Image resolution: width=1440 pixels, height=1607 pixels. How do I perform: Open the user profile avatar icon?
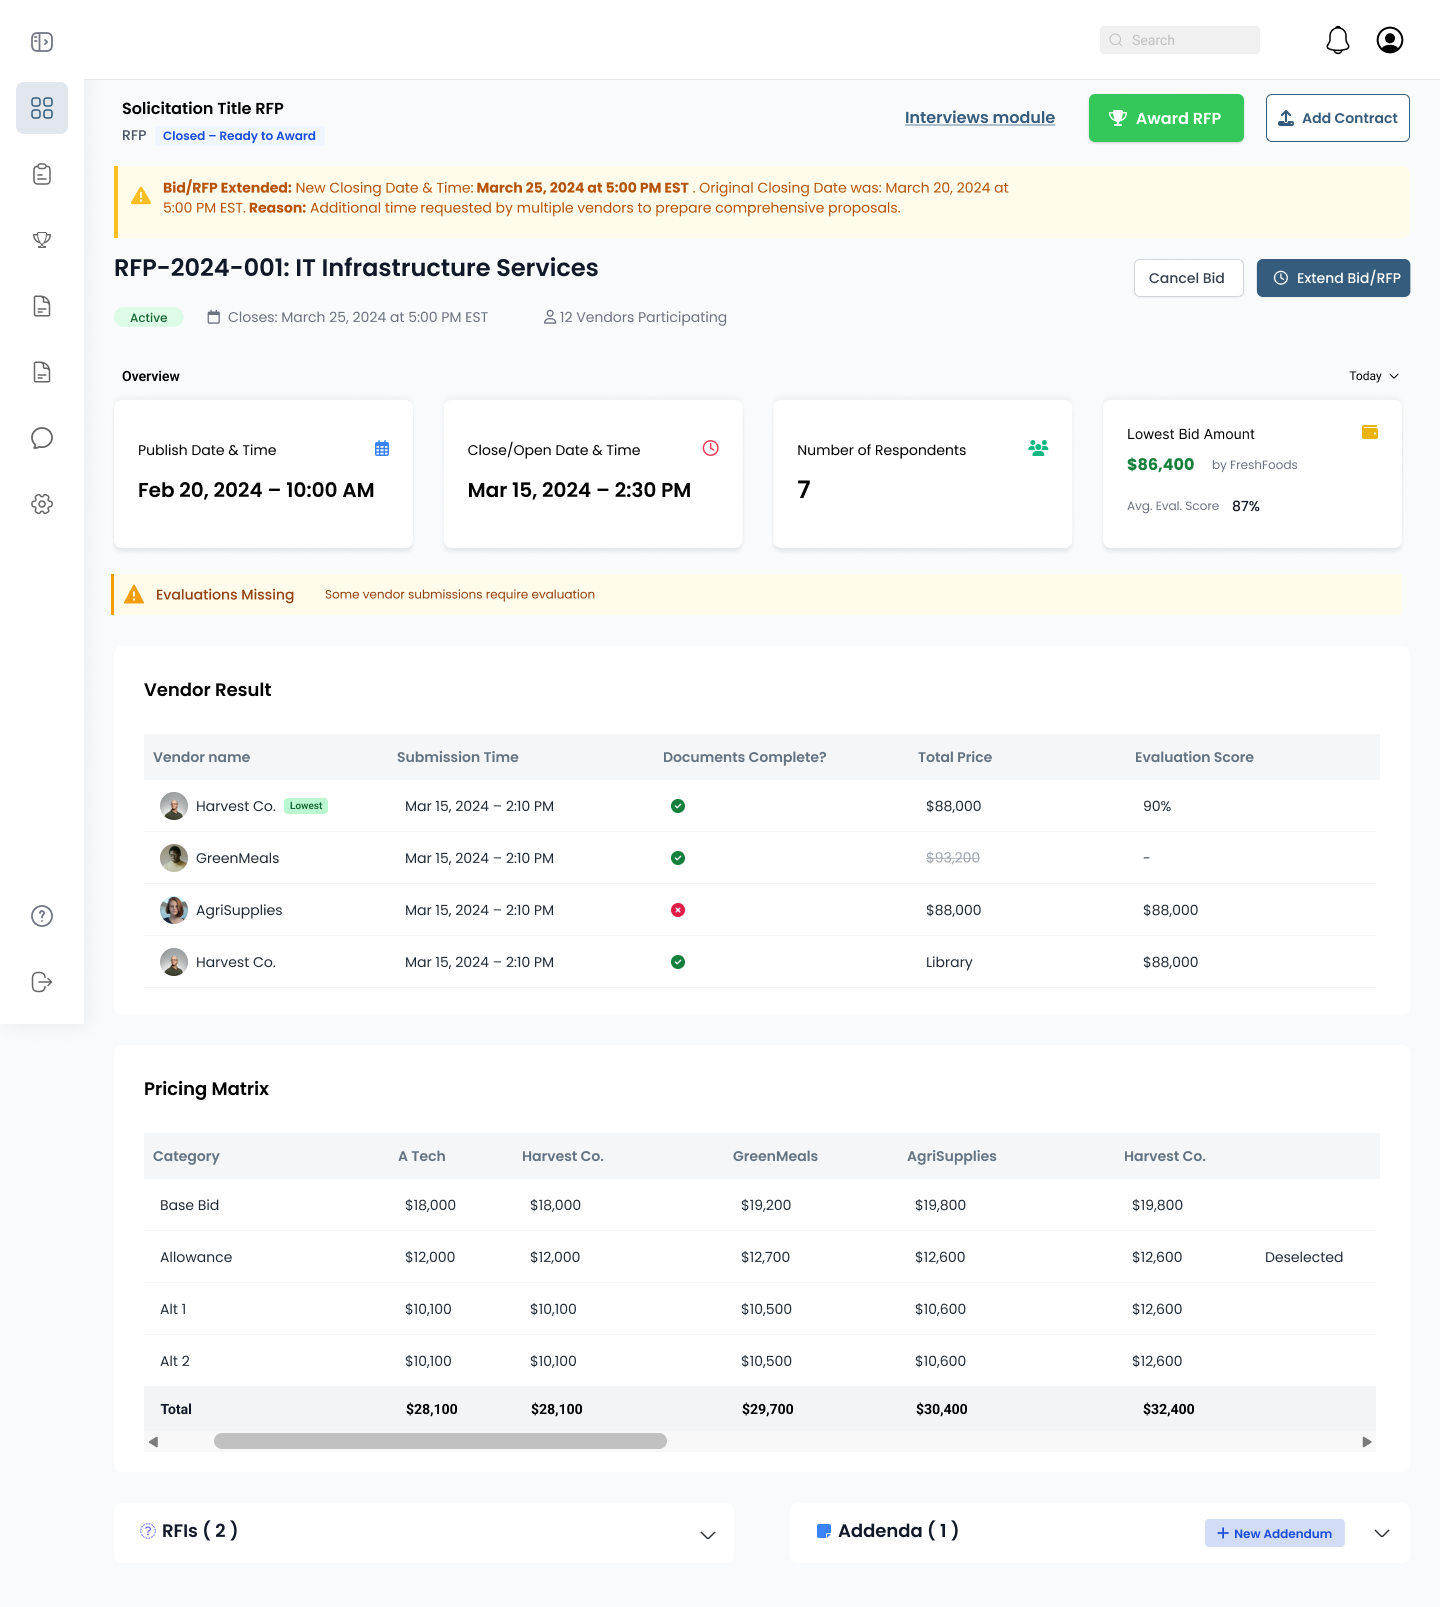1390,40
